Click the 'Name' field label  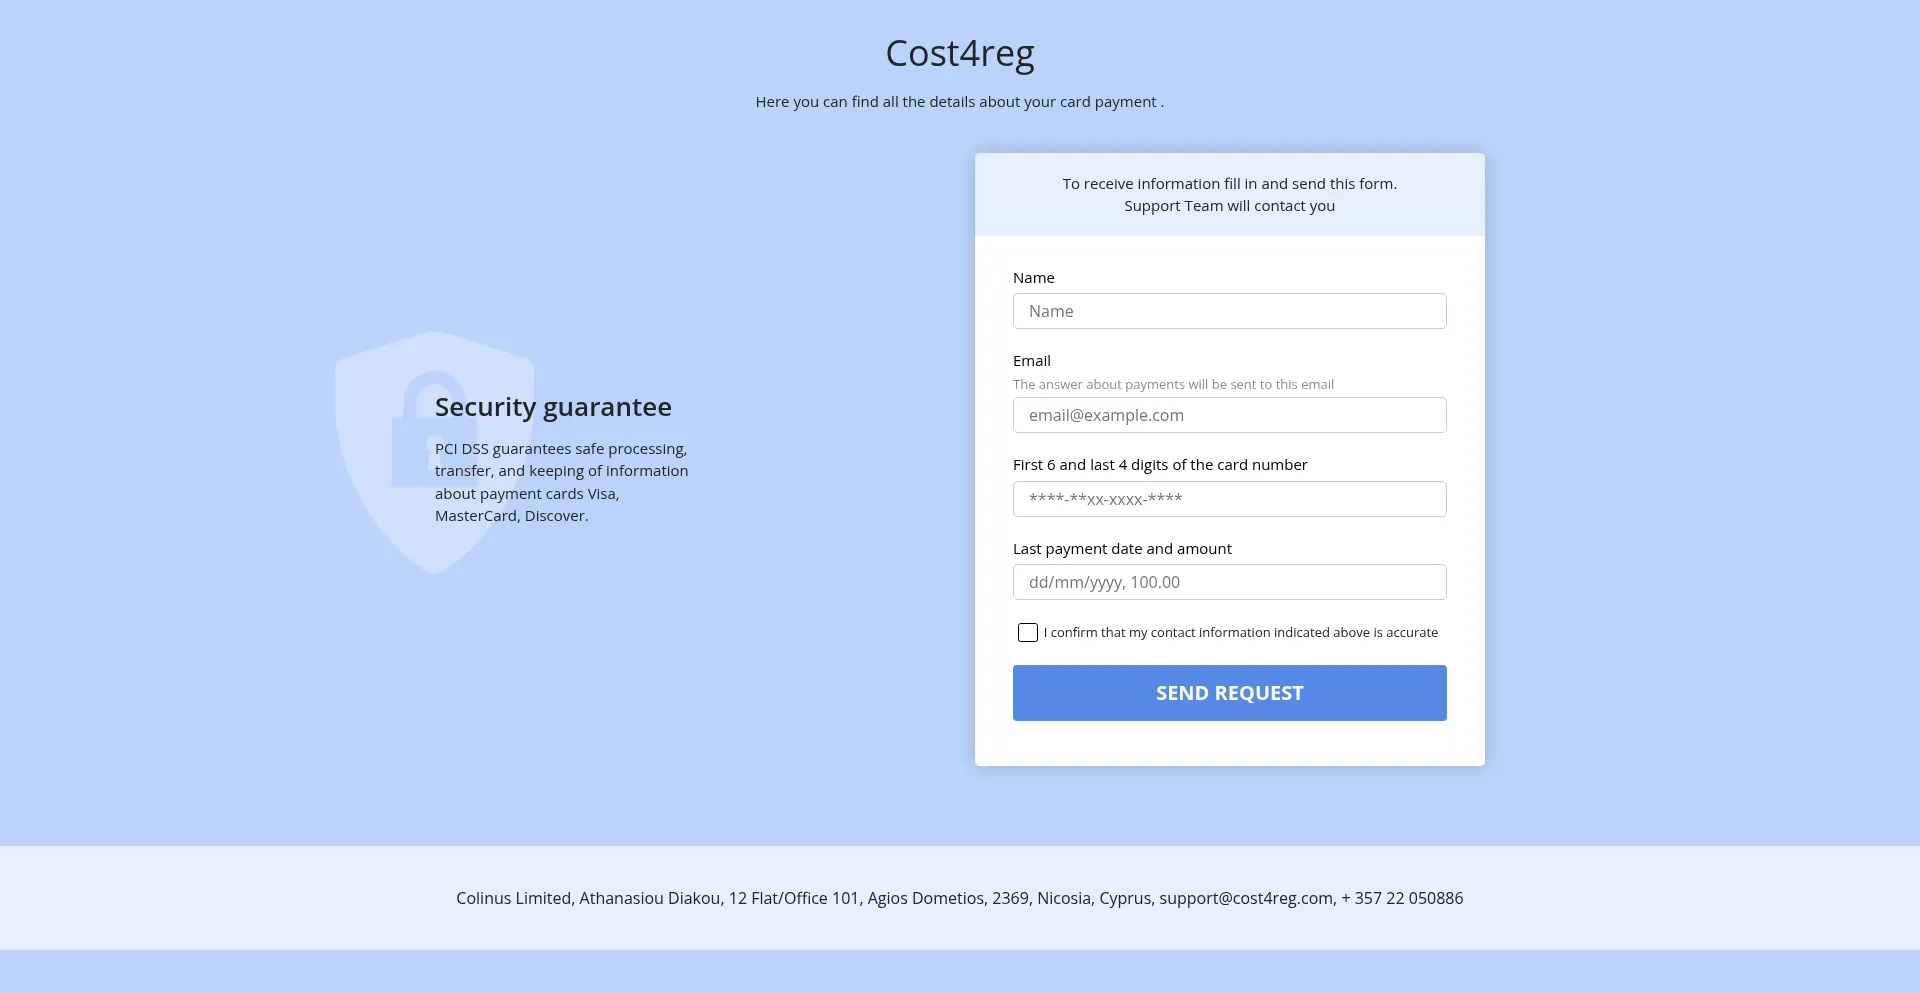(1033, 278)
